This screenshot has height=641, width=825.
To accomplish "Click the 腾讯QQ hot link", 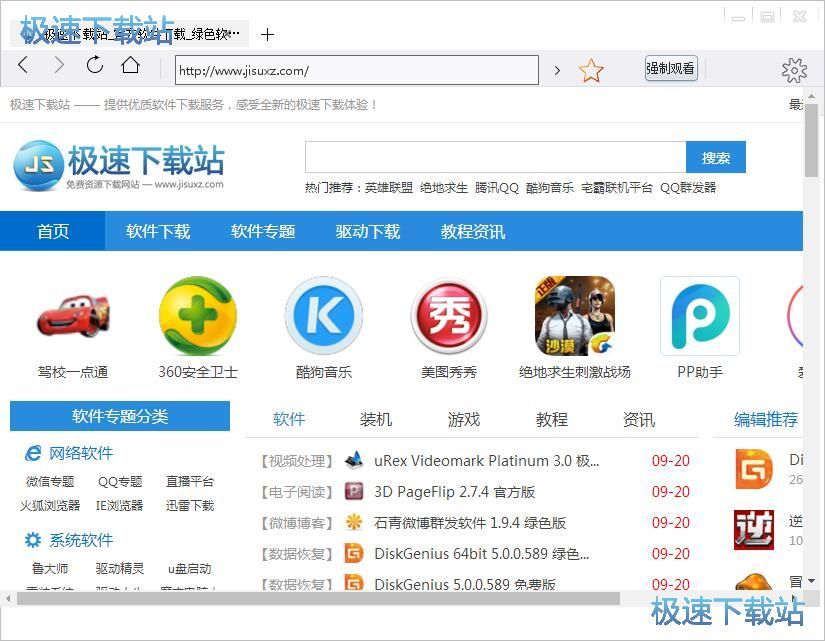I will click(497, 187).
